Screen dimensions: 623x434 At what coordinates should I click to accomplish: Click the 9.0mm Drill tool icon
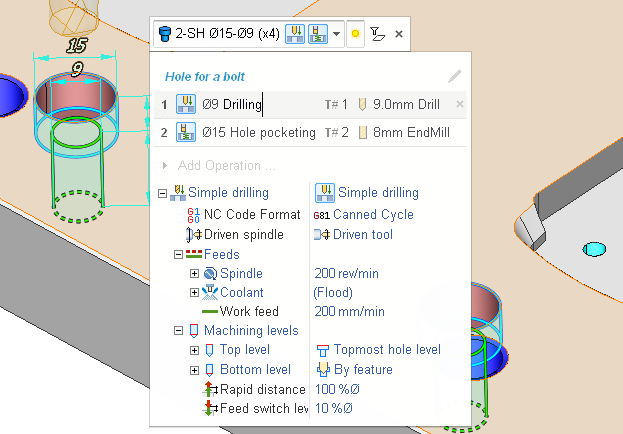(363, 104)
